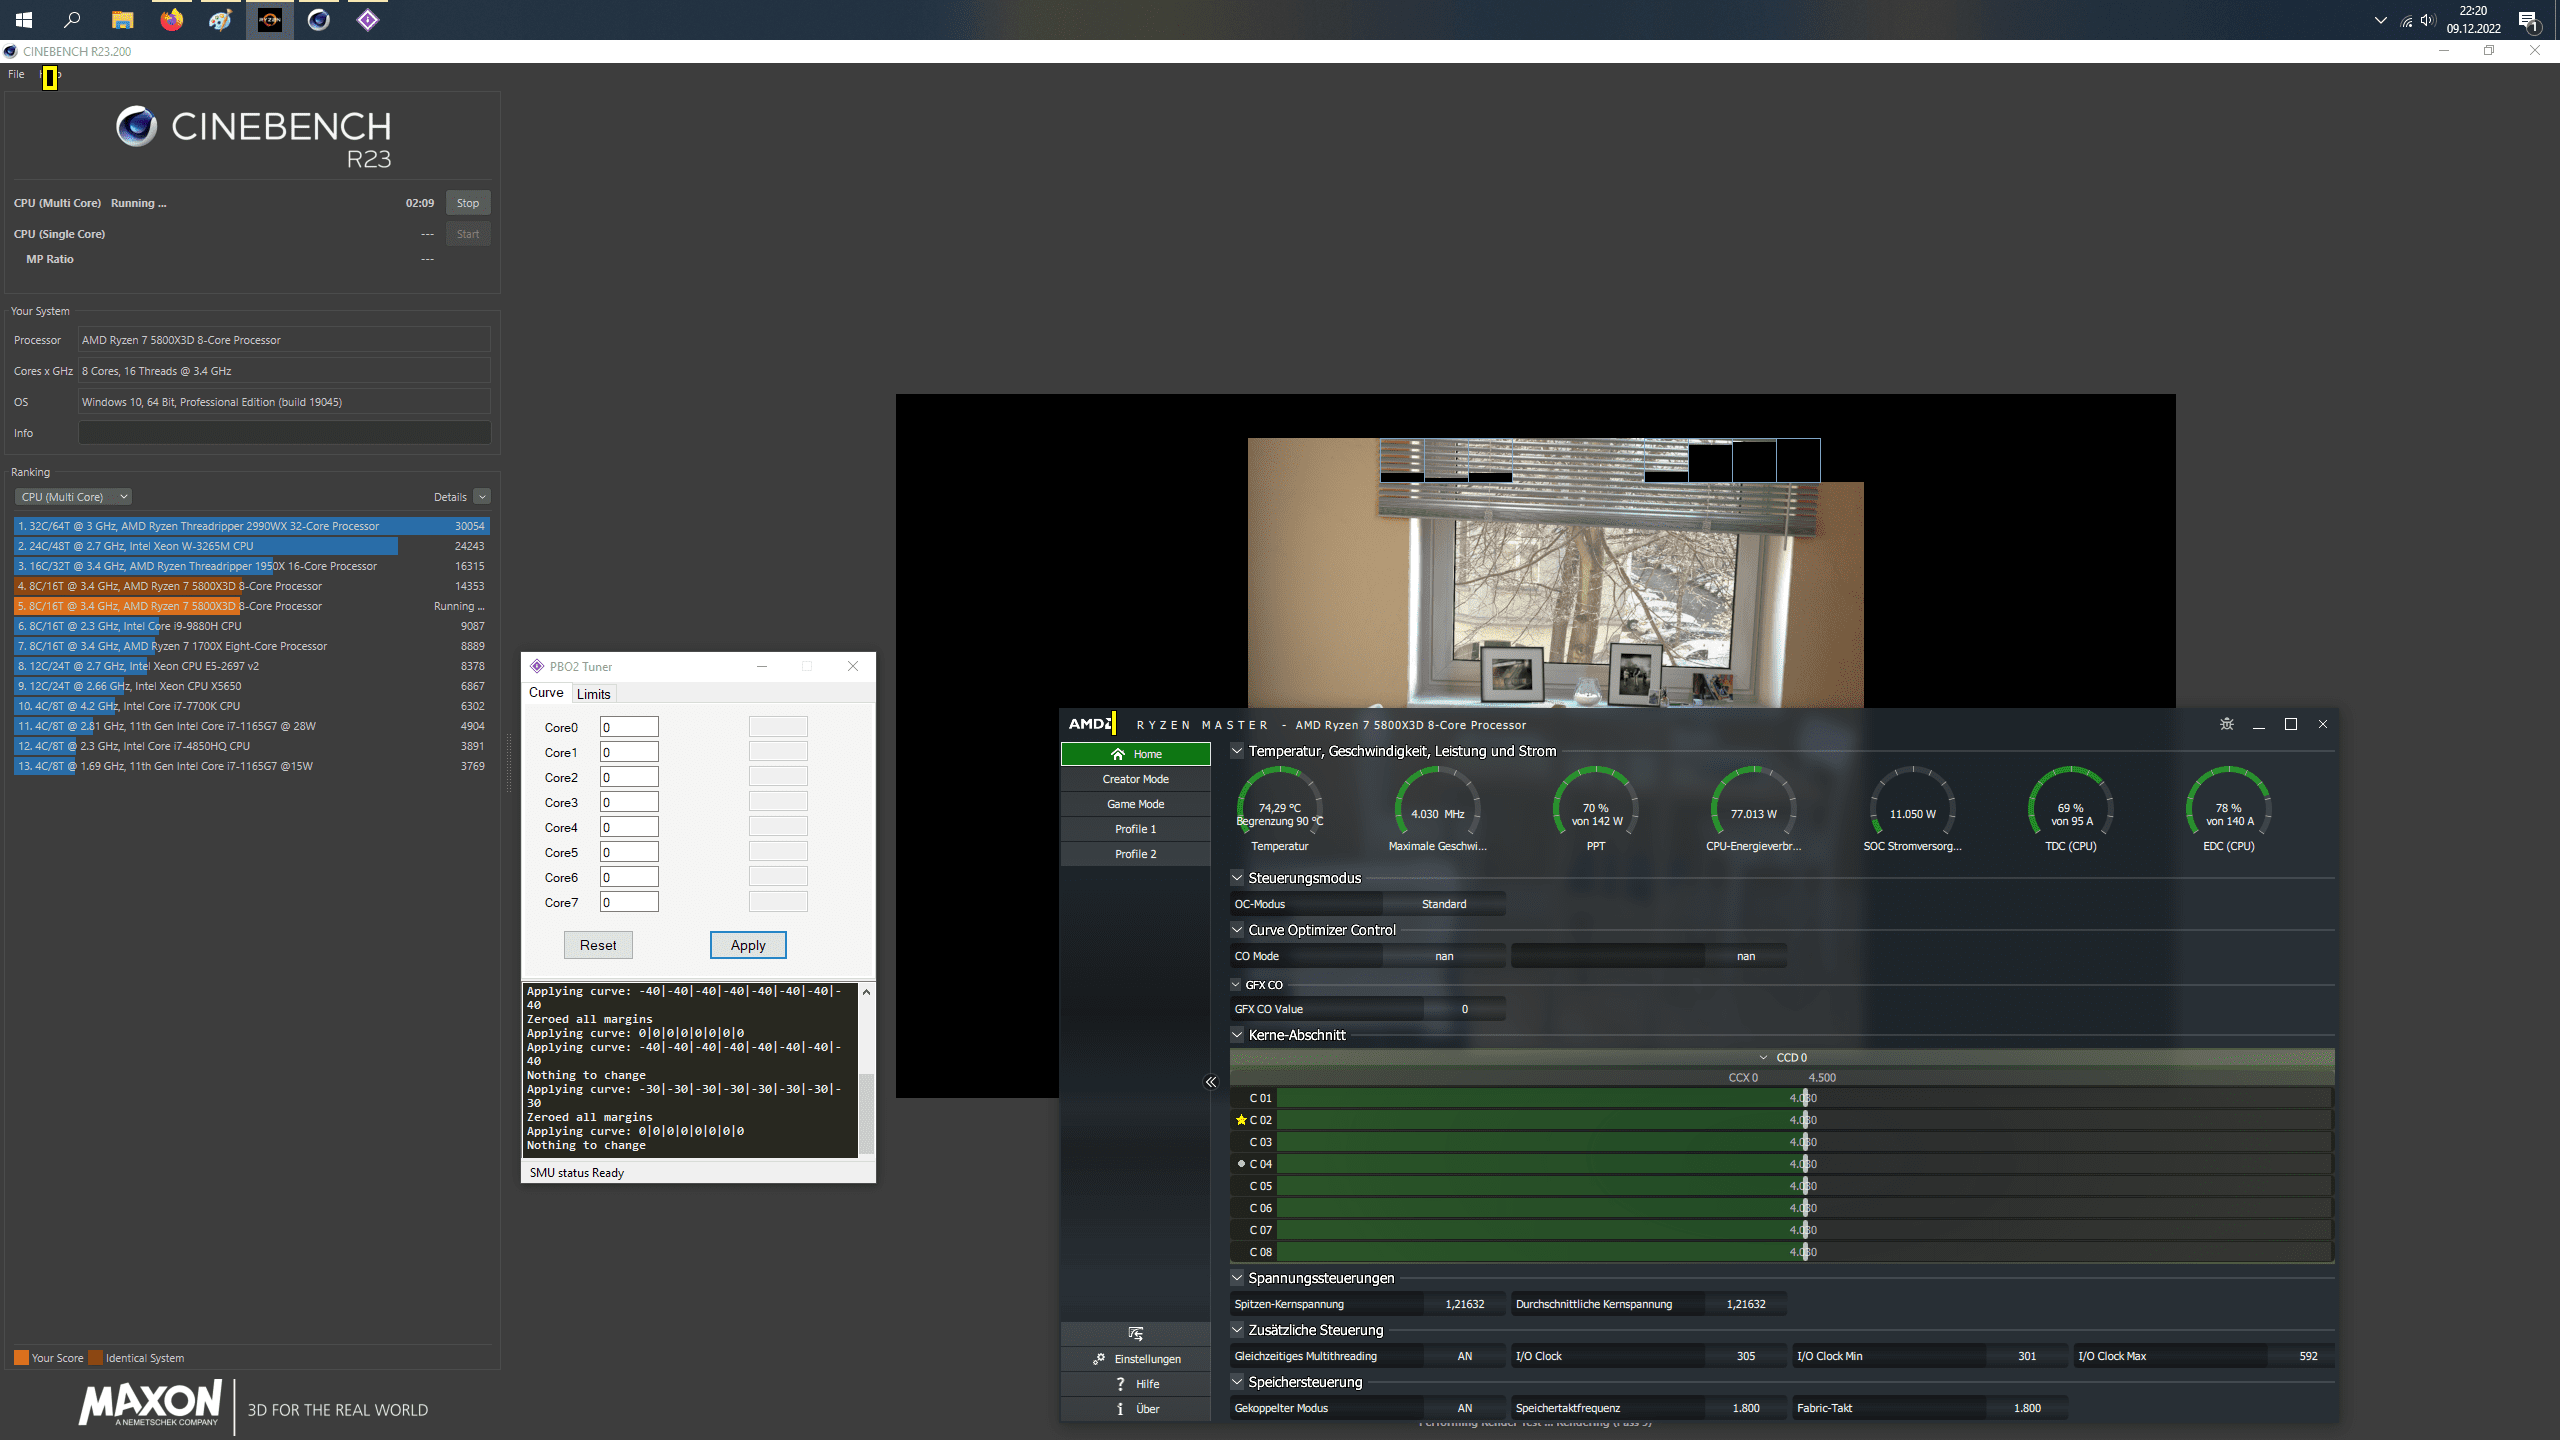Click the OC-Modus Standard value
The image size is (2560, 1440).
point(1443,904)
